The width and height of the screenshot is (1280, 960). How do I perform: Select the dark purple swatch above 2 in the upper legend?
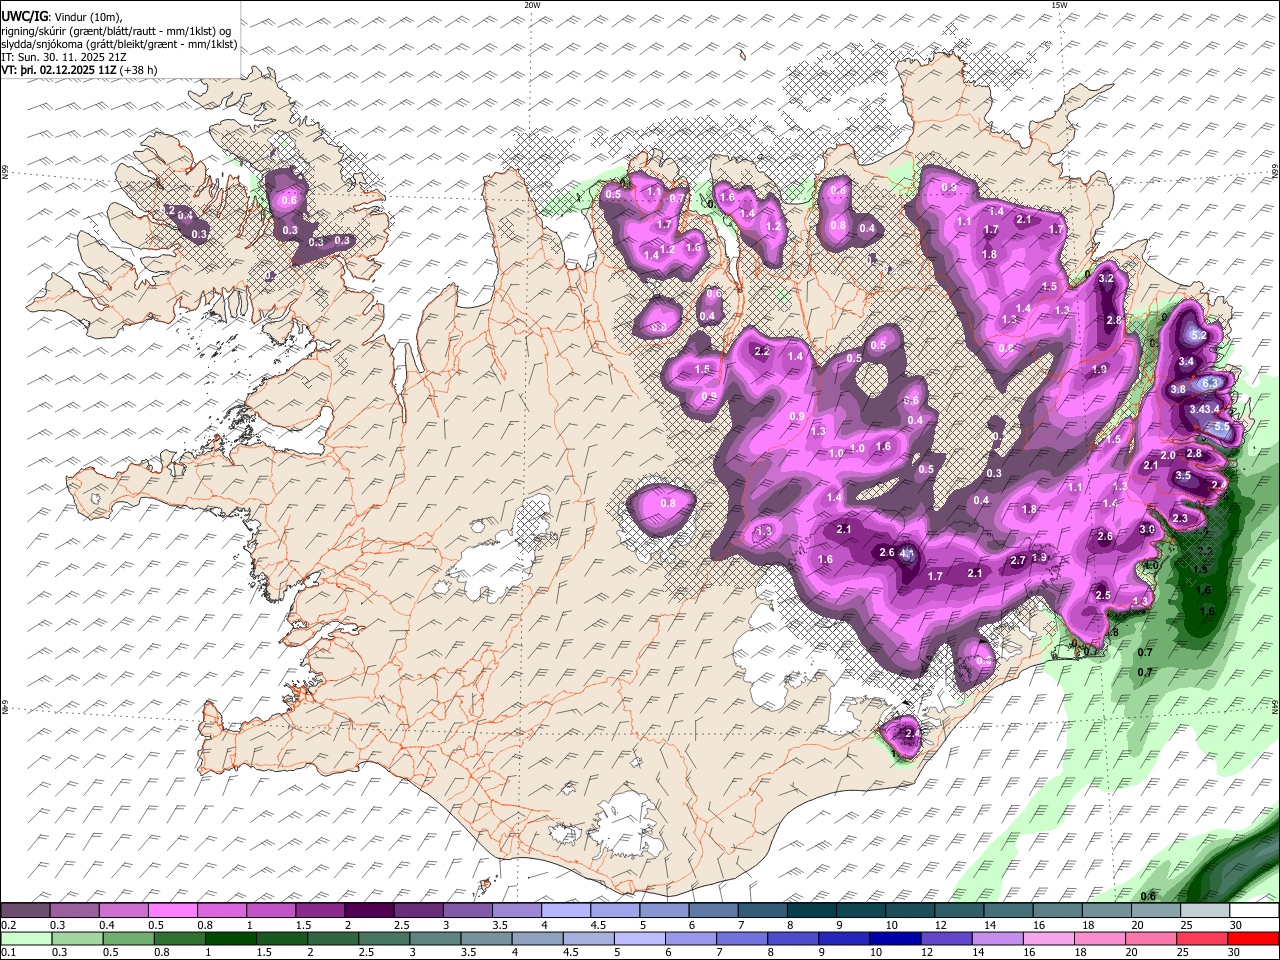pos(369,908)
